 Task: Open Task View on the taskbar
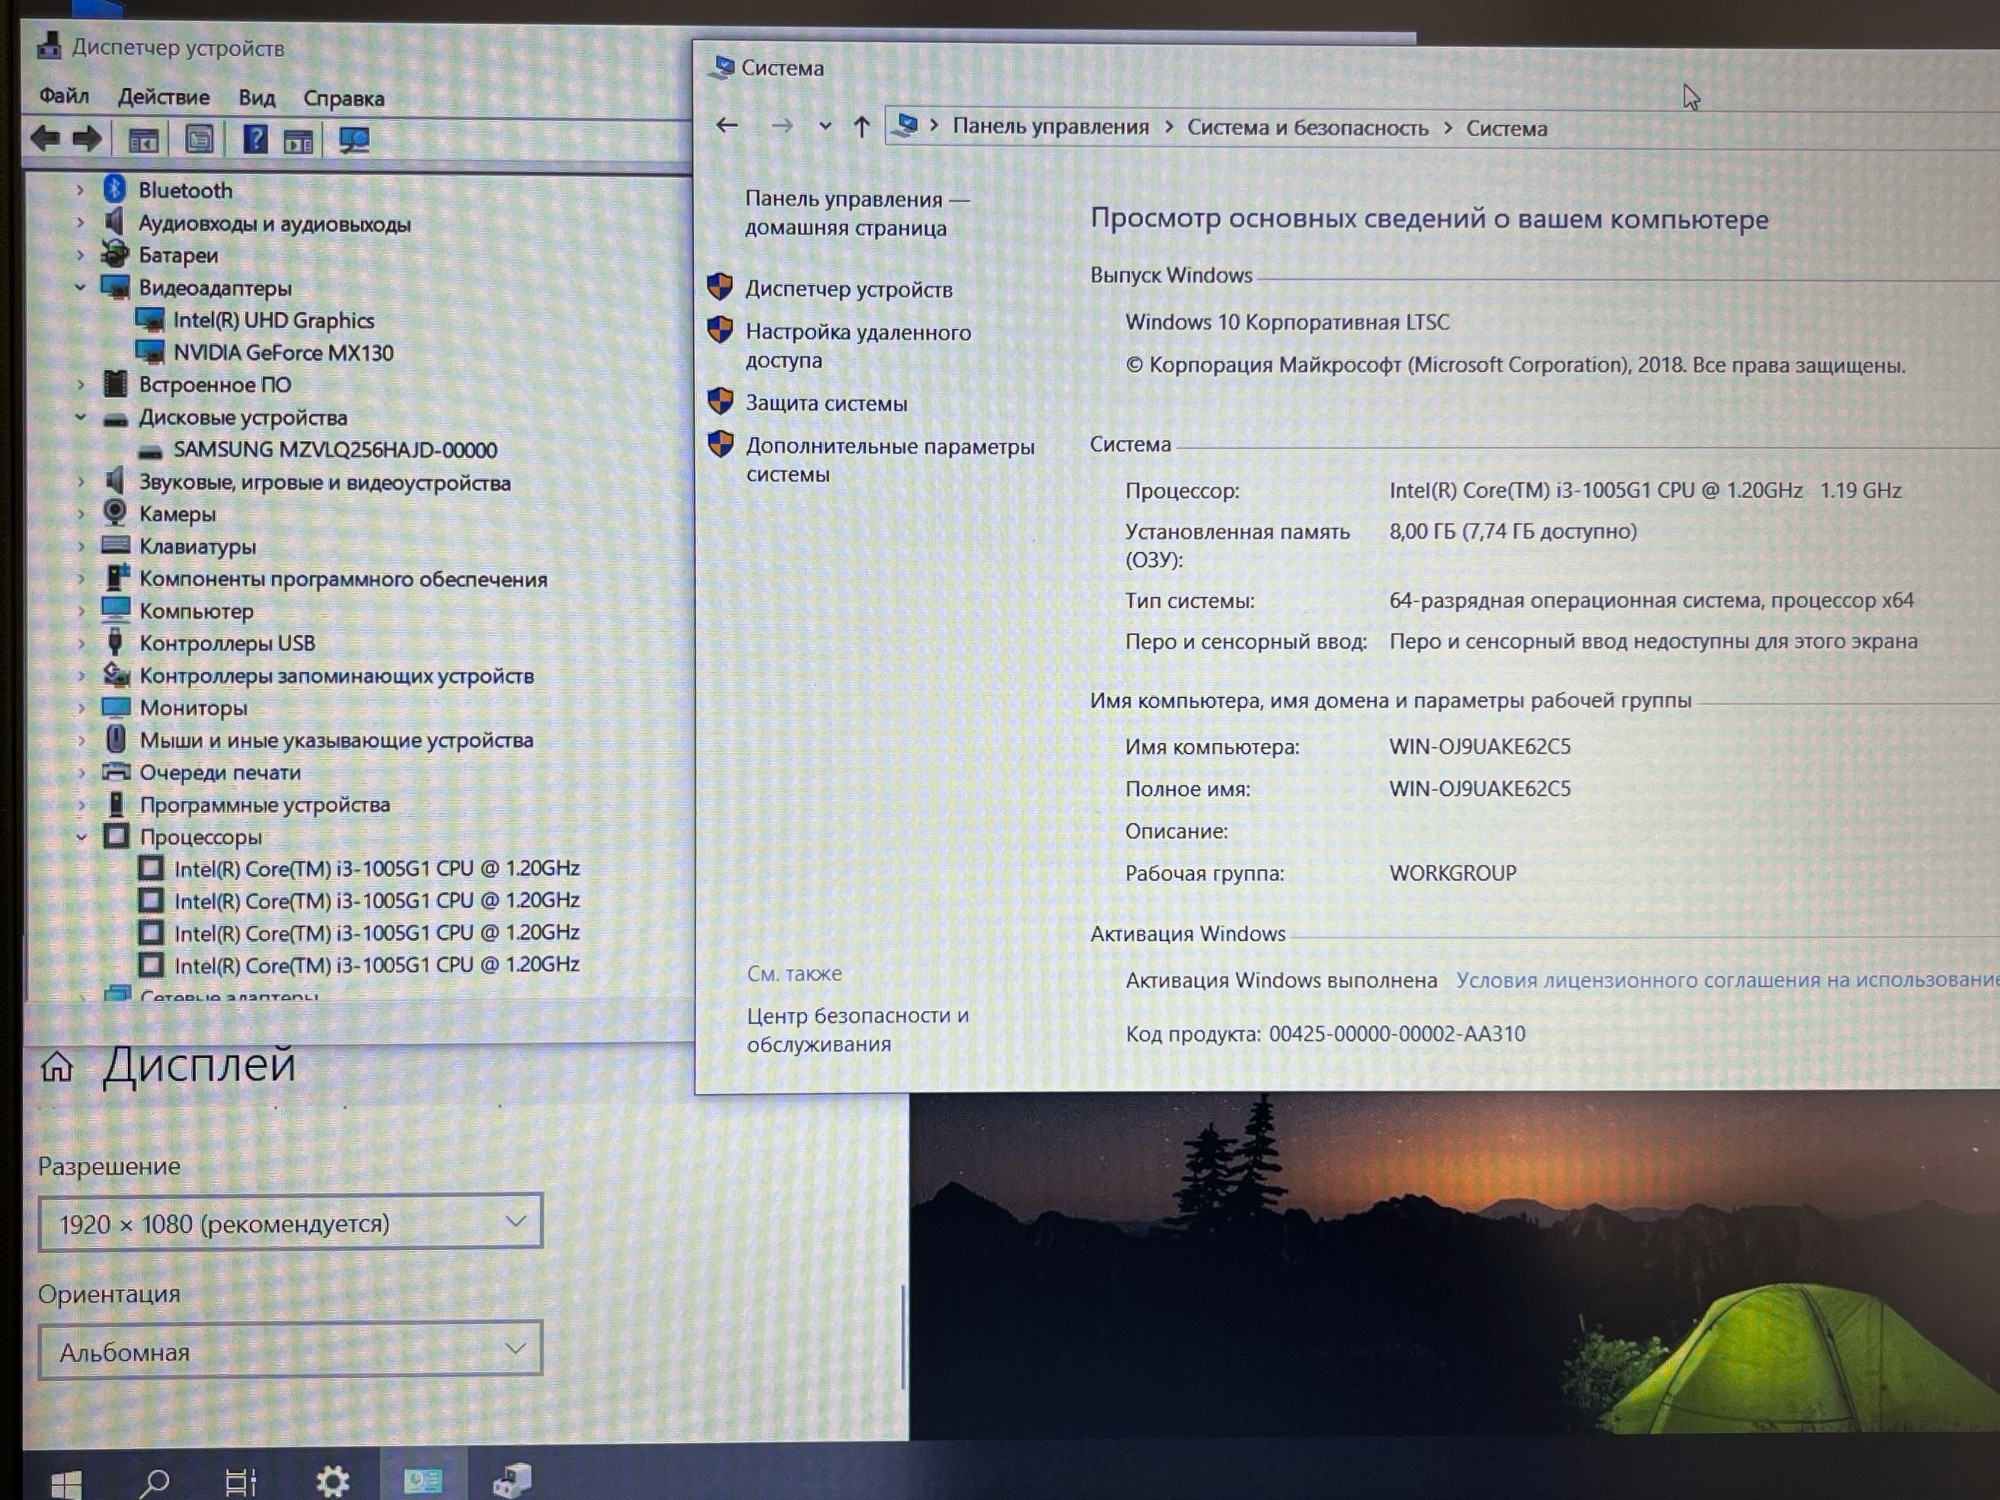click(x=241, y=1482)
